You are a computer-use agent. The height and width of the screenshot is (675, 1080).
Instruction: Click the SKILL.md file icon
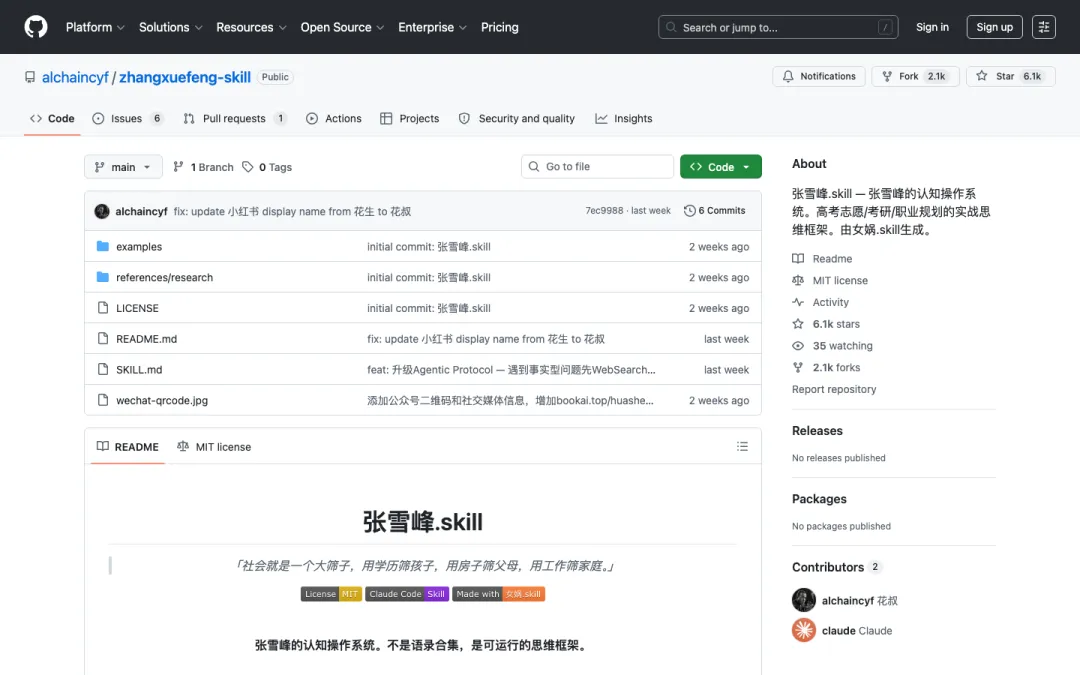click(x=103, y=369)
